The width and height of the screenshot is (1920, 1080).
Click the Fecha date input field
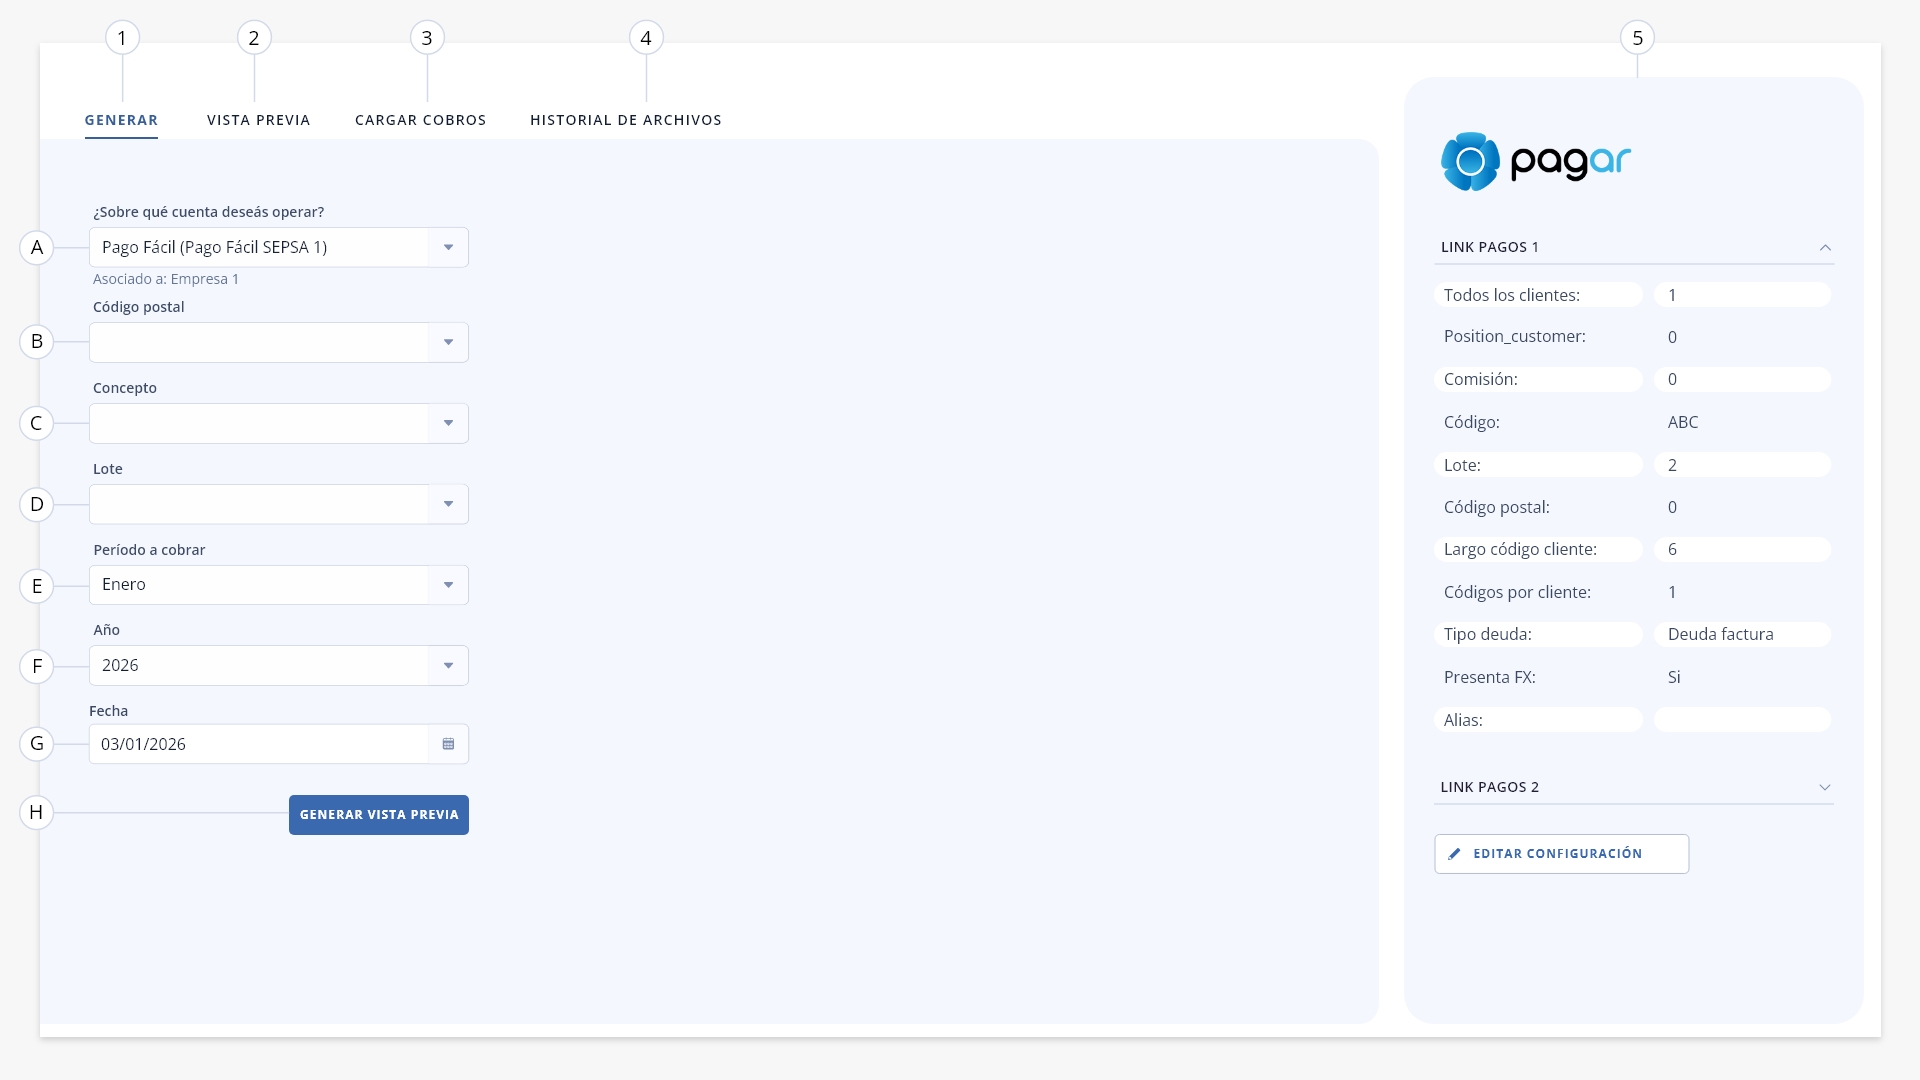point(259,744)
